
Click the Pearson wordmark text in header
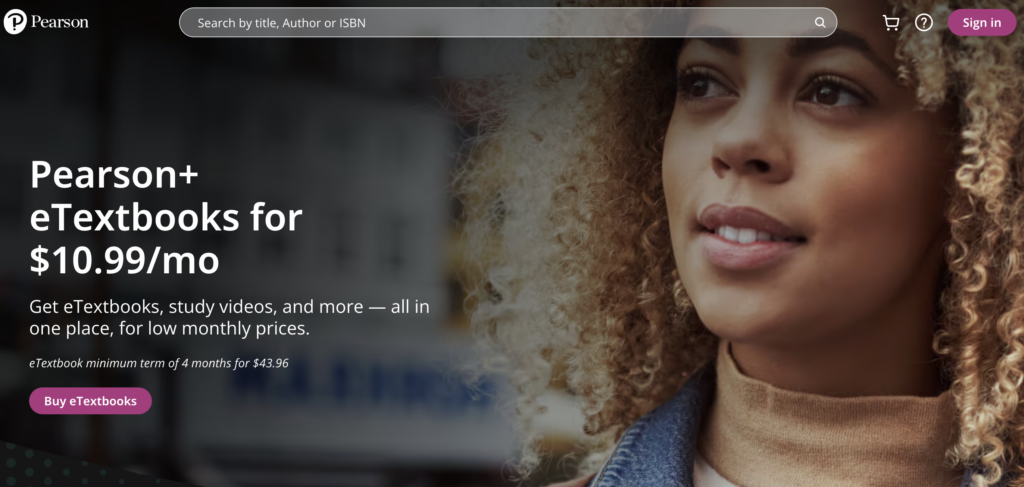59,22
